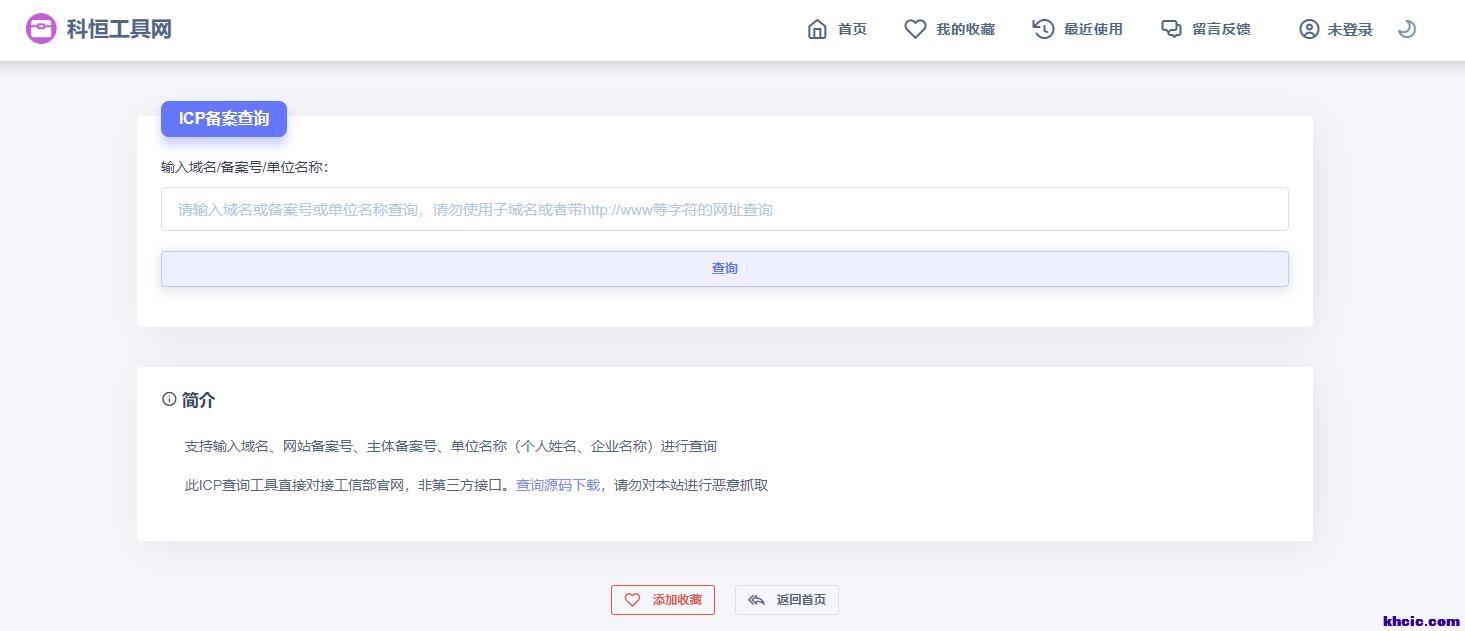The width and height of the screenshot is (1465, 631).
Task: Click the 科恒工具网 site title text
Action: coord(119,29)
